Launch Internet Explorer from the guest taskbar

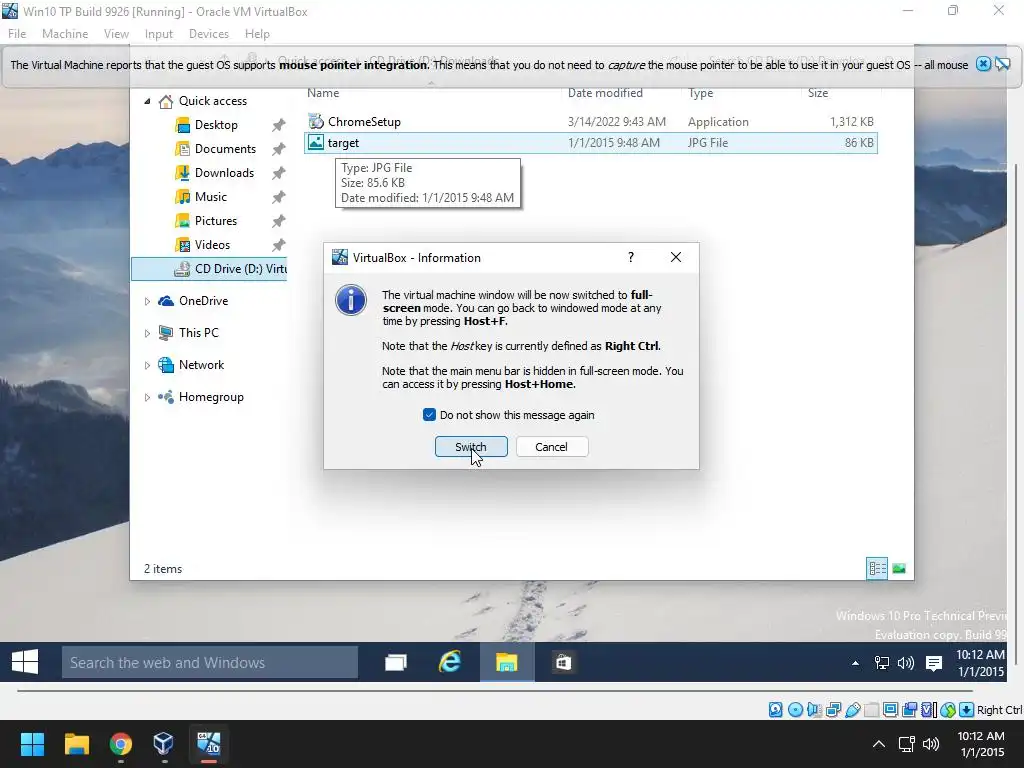(x=450, y=663)
